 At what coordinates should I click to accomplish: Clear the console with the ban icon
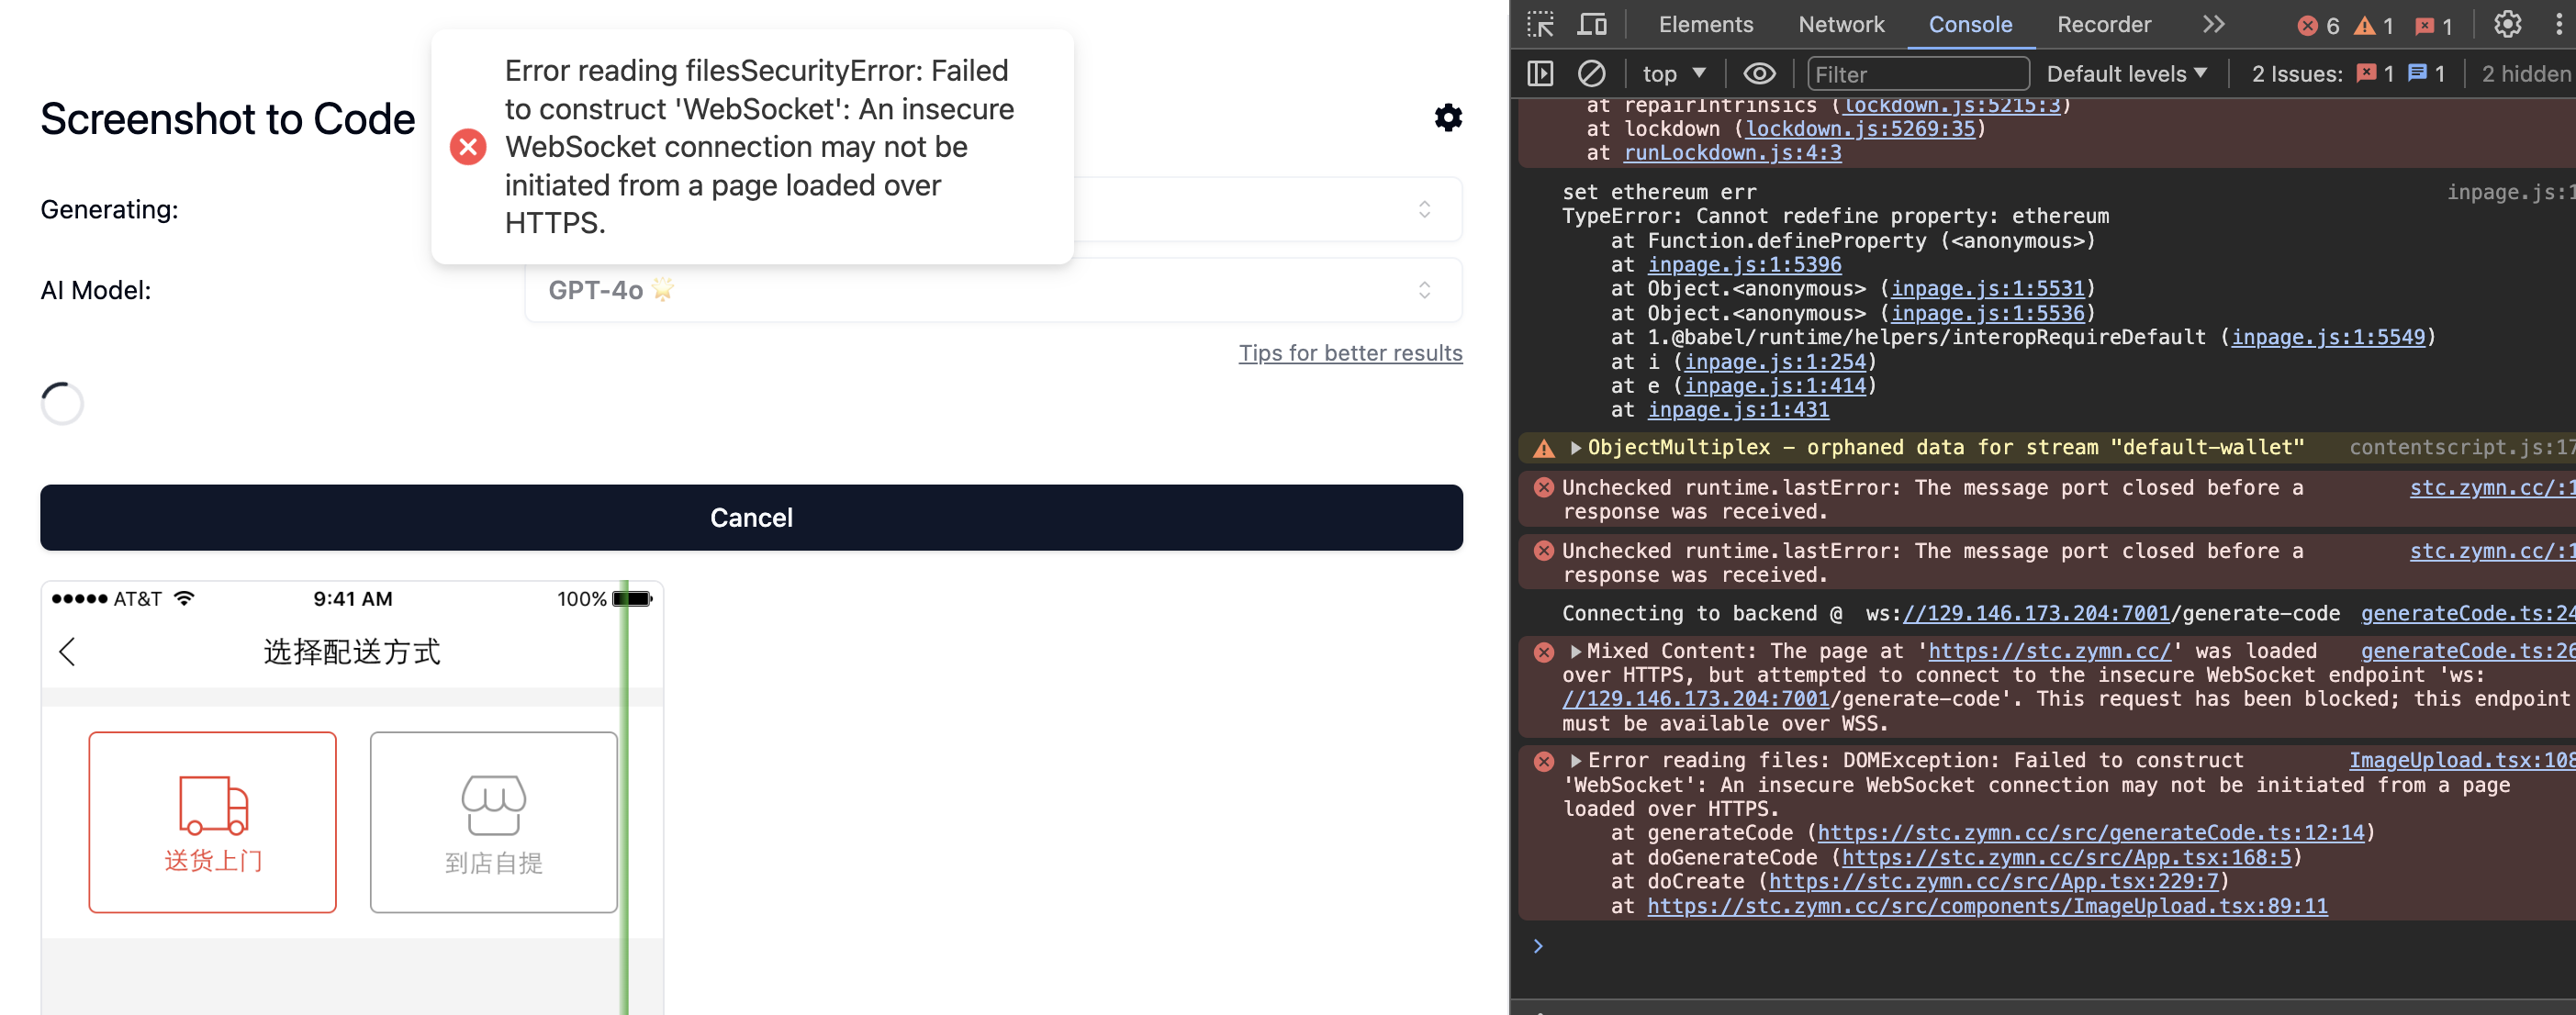tap(1591, 74)
